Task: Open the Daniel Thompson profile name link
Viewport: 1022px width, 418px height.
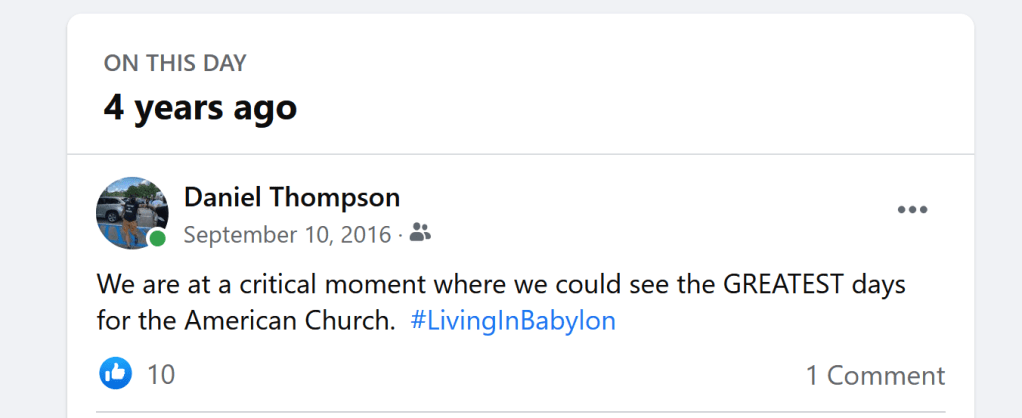Action: (292, 197)
